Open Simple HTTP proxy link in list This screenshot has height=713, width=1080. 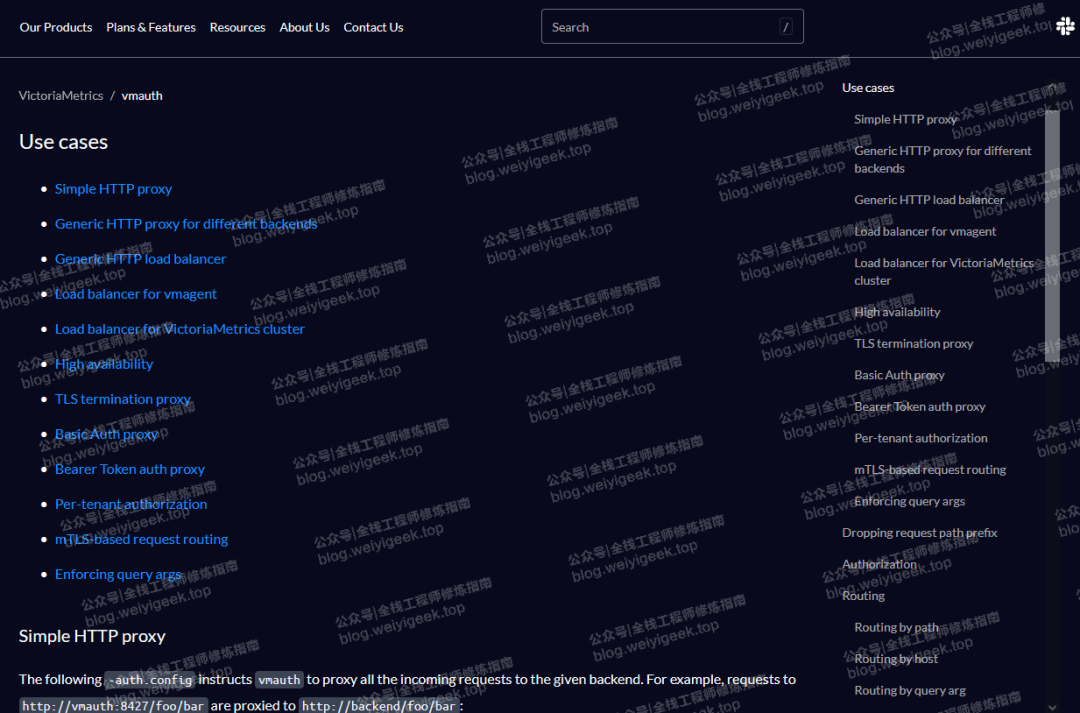(114, 189)
